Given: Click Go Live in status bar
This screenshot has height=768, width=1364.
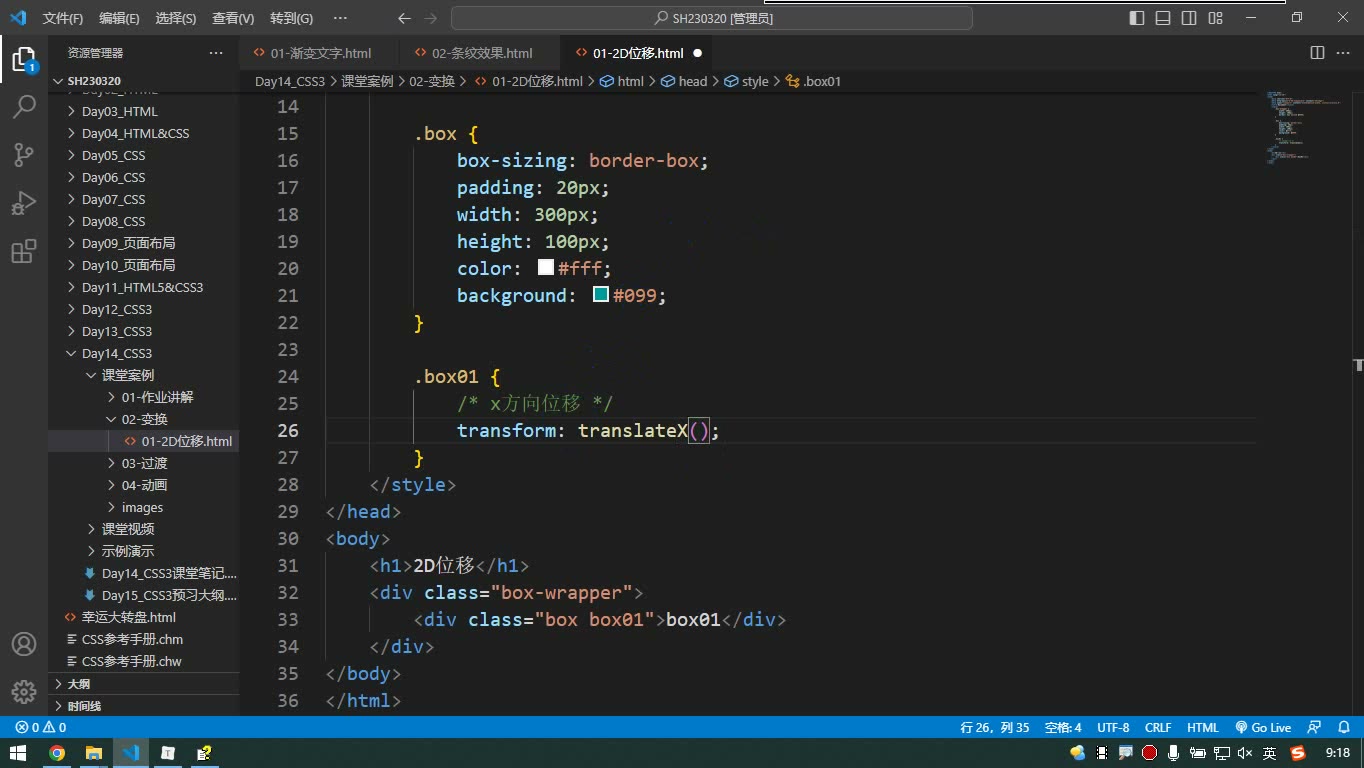Looking at the screenshot, I should pyautogui.click(x=1263, y=728).
